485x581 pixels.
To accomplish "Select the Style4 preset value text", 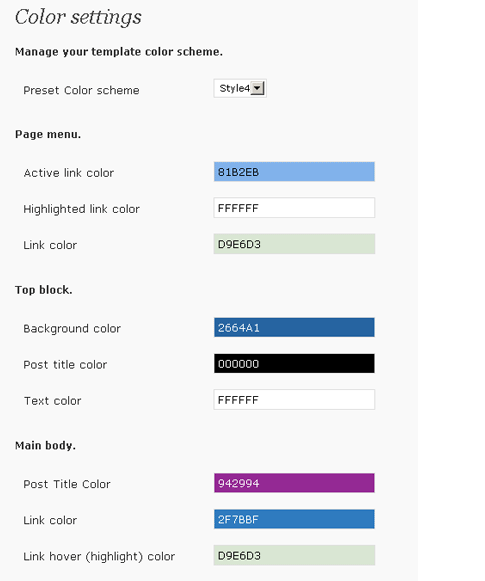I will point(235,89).
